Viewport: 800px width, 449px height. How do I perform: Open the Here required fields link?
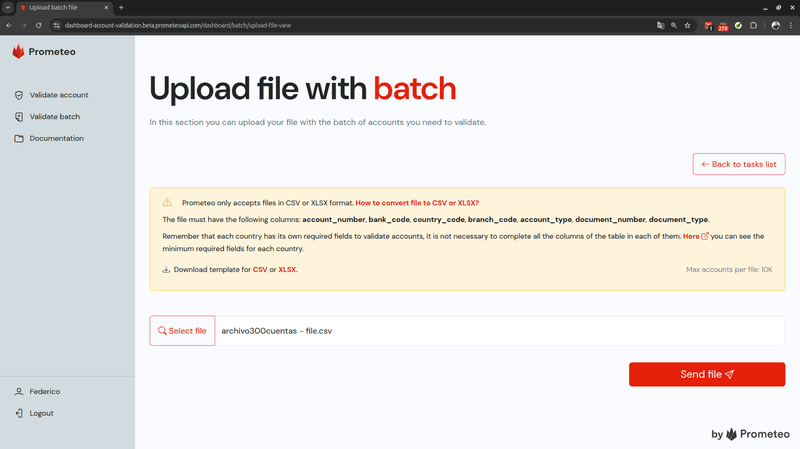click(691, 236)
